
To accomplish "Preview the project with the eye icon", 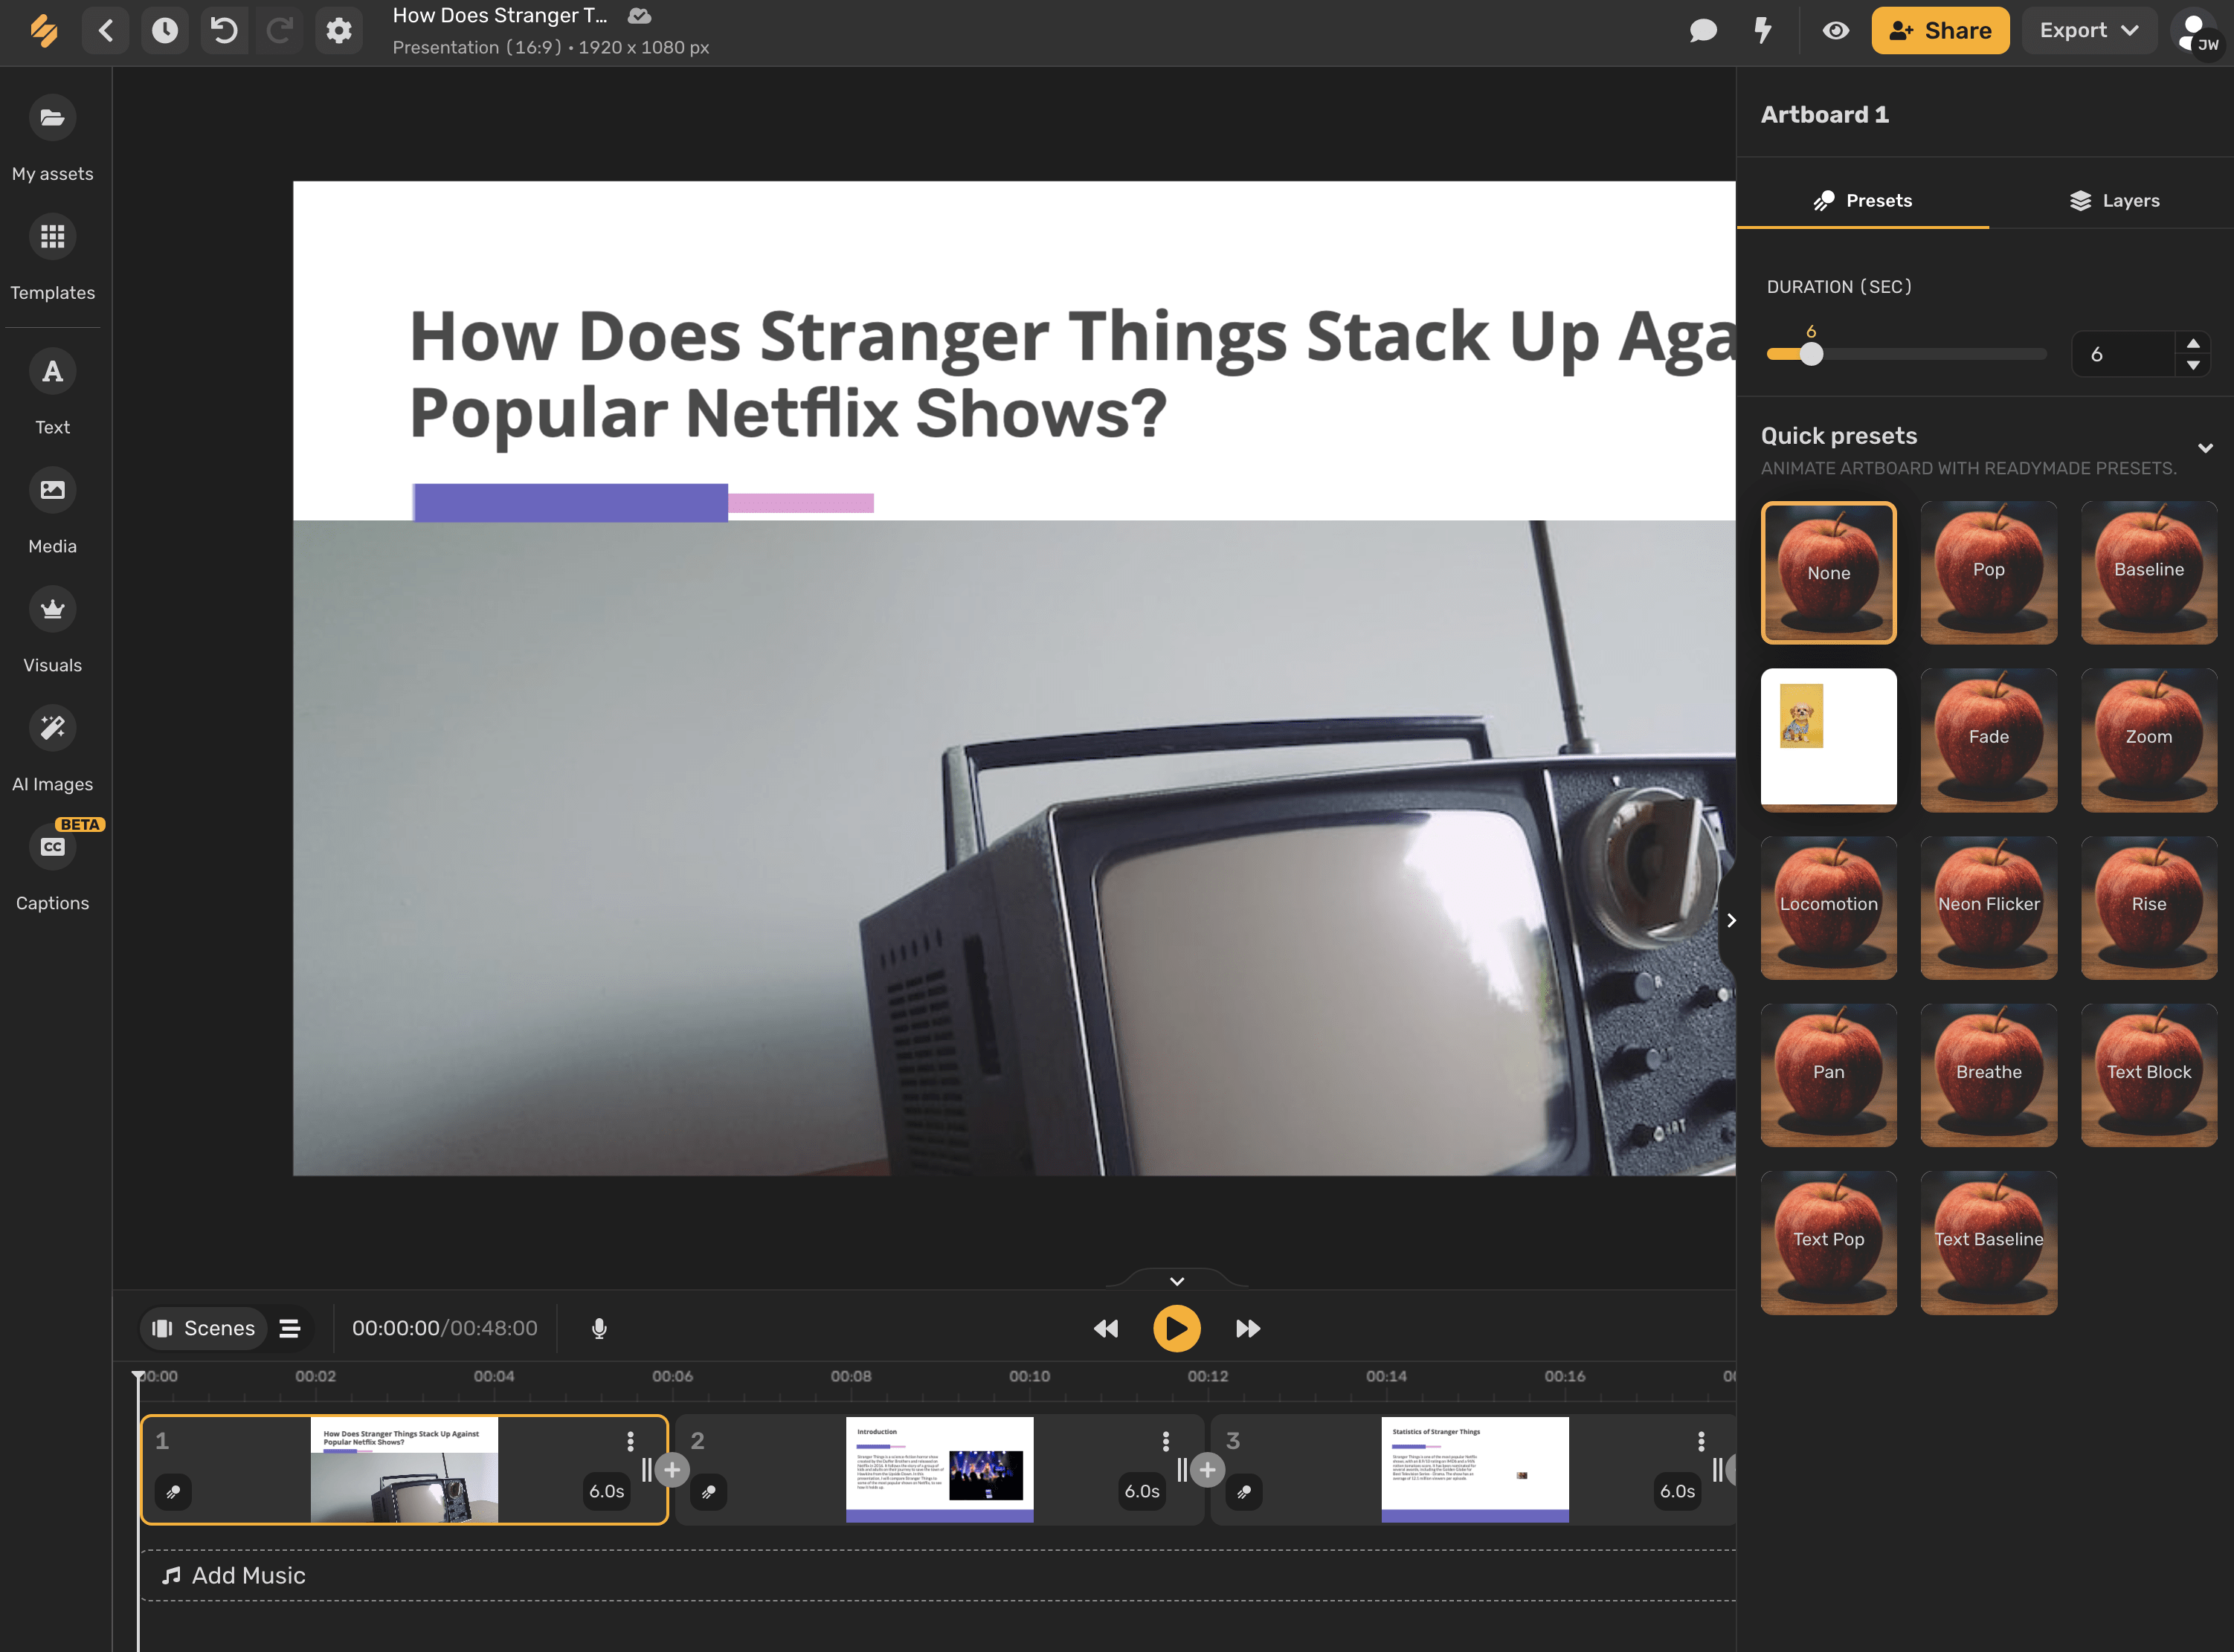I will pyautogui.click(x=1836, y=31).
